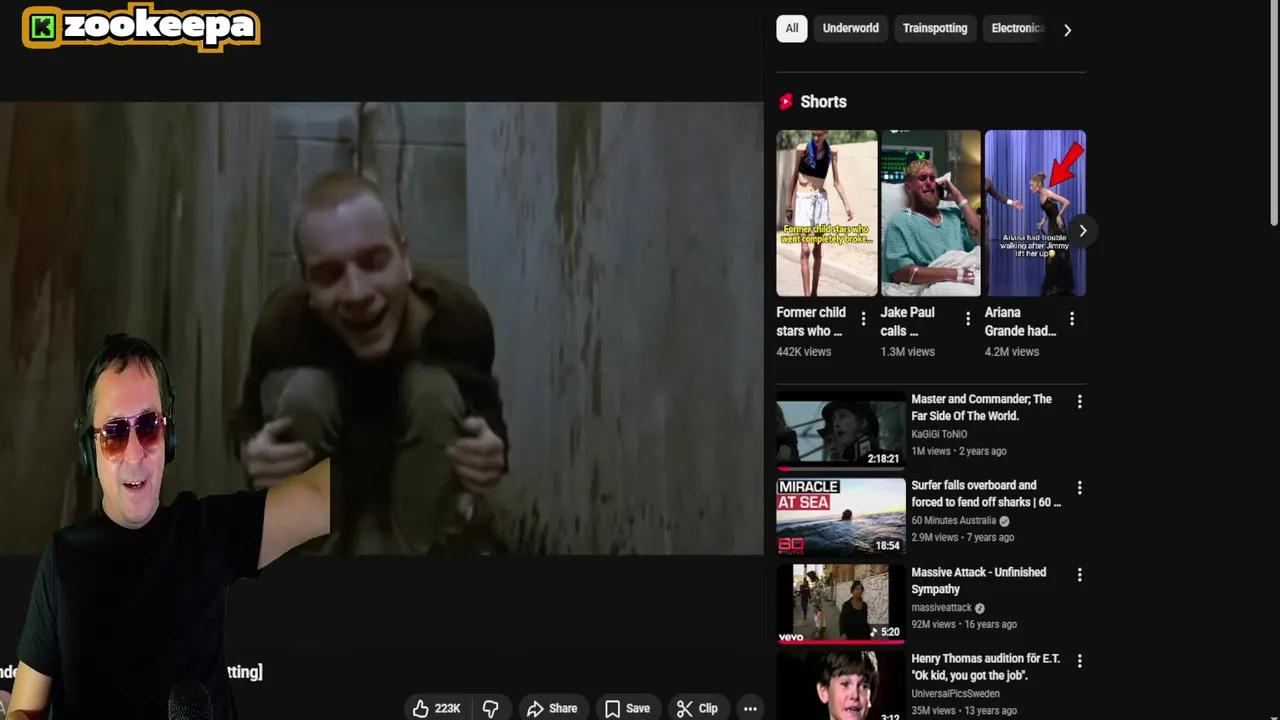Open Henry Thomas audition for E.T. title
This screenshot has width=1280, height=720.
tap(985, 667)
